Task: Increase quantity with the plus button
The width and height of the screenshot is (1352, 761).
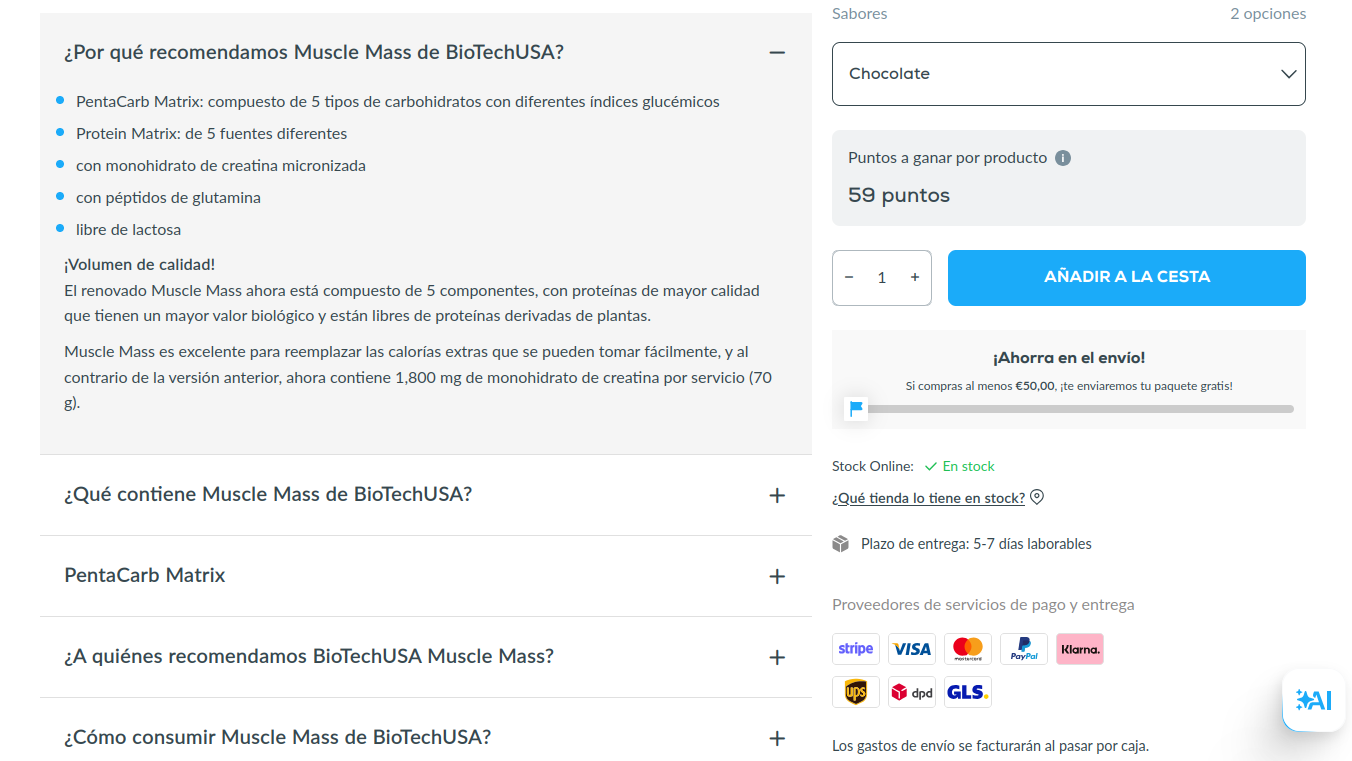Action: click(914, 278)
